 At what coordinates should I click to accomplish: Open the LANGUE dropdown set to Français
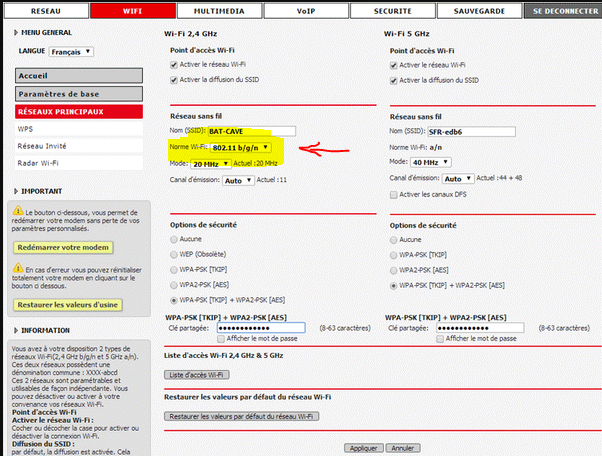click(72, 51)
